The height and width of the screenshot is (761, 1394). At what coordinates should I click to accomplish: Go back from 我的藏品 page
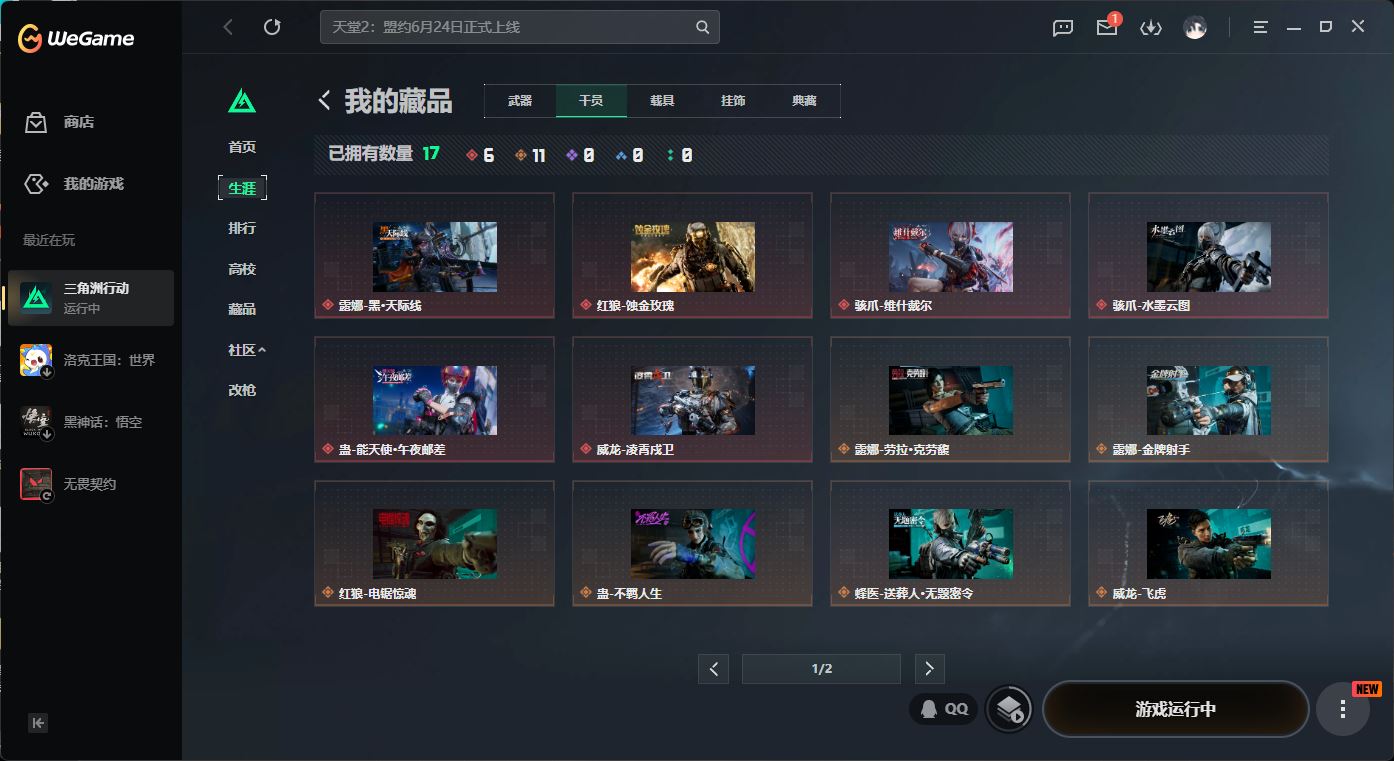pos(324,100)
